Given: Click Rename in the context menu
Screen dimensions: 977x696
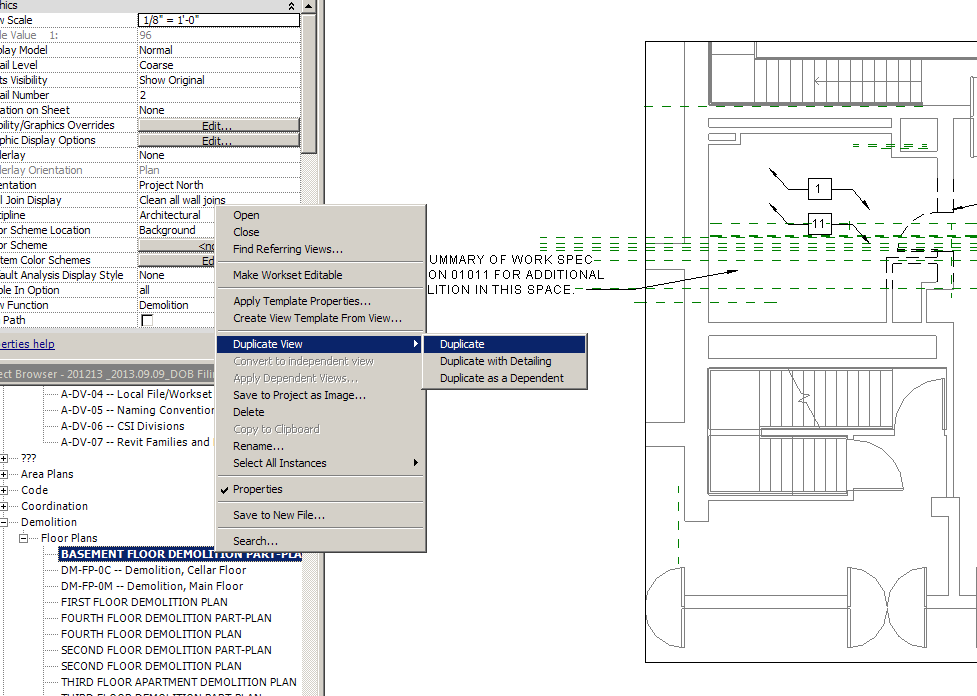Looking at the screenshot, I should 258,446.
